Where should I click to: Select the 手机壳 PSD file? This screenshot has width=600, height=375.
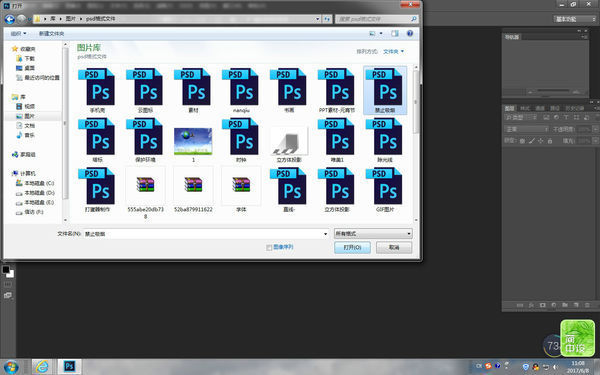(x=97, y=90)
